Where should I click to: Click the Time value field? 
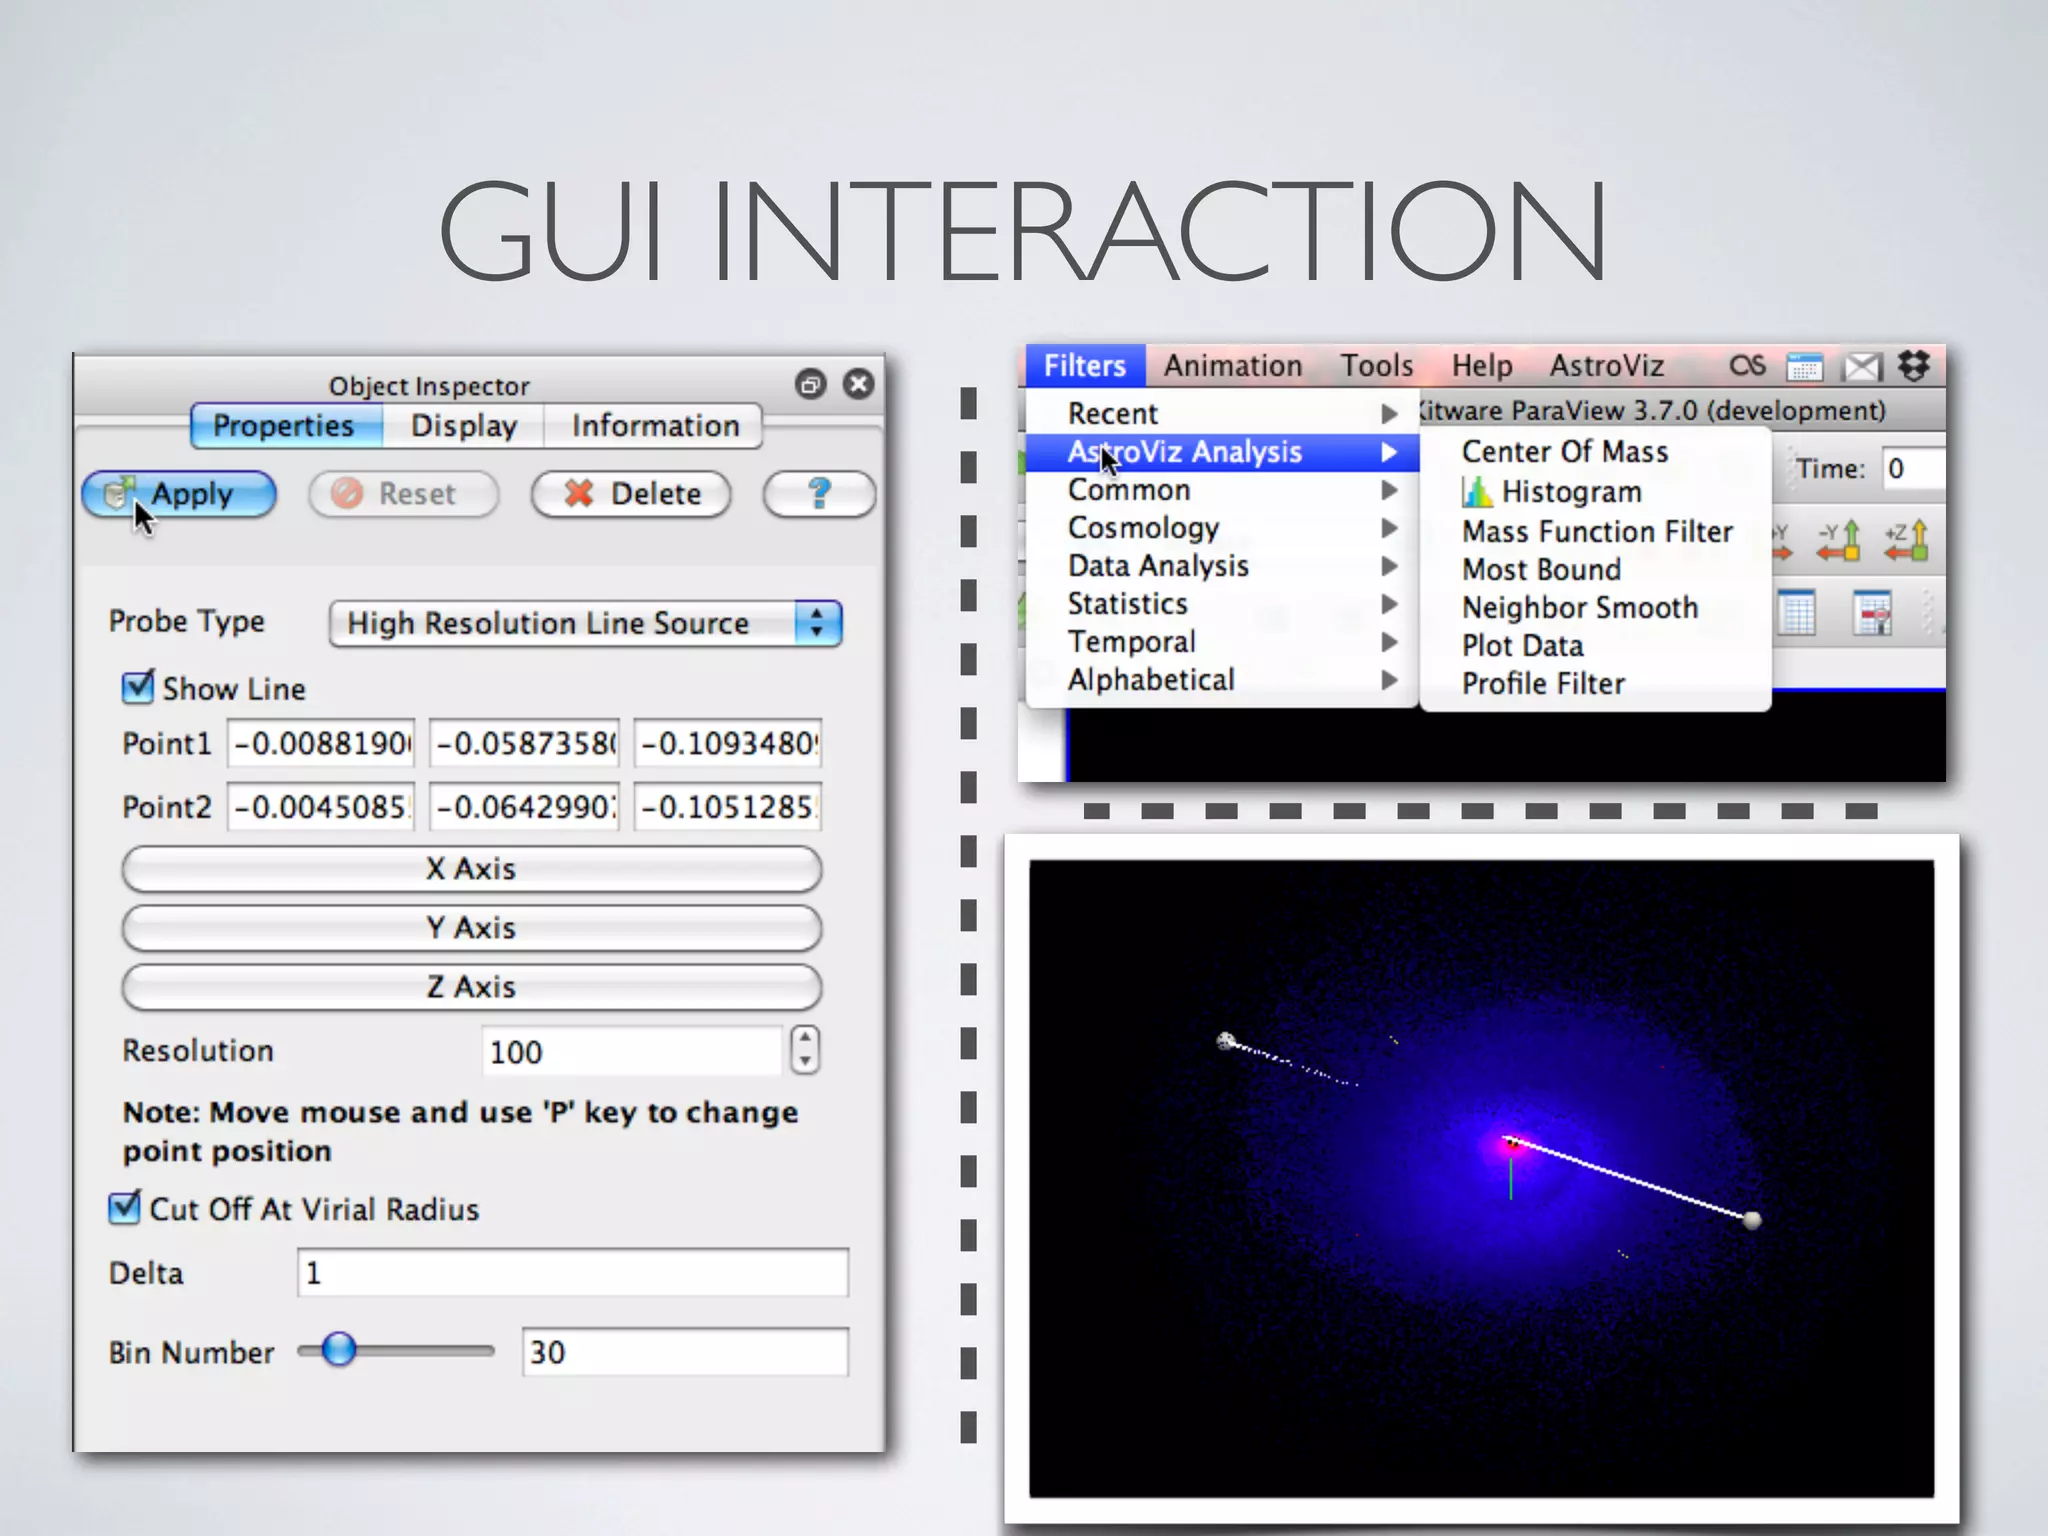[x=1913, y=468]
